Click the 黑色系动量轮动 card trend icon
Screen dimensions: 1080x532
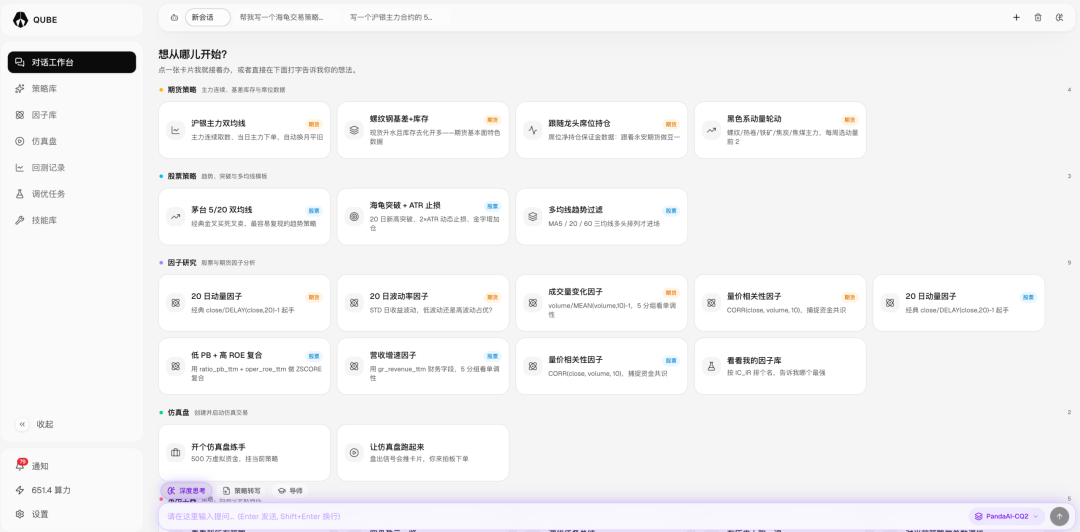point(712,130)
